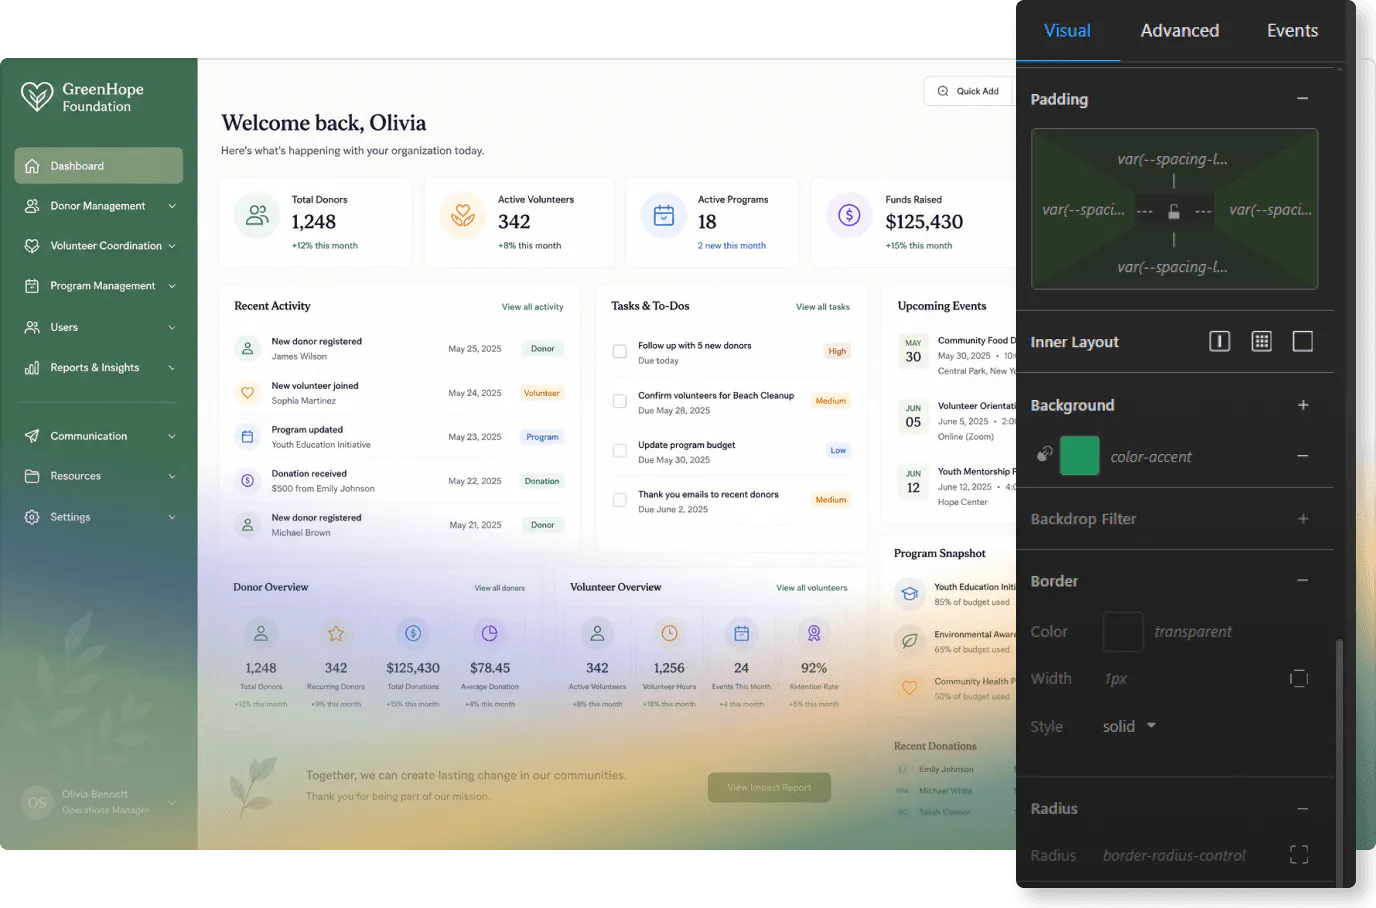Click the Recurring Donors star icon
Viewport: 1376px width, 908px height.
coord(336,633)
